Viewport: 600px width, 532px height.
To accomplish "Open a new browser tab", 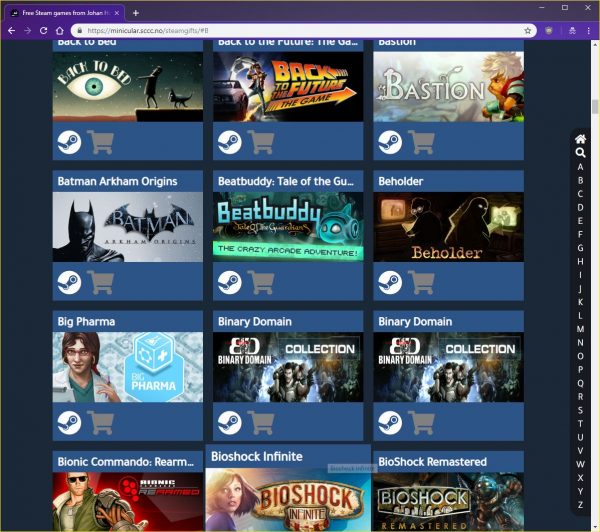I will coord(135,13).
